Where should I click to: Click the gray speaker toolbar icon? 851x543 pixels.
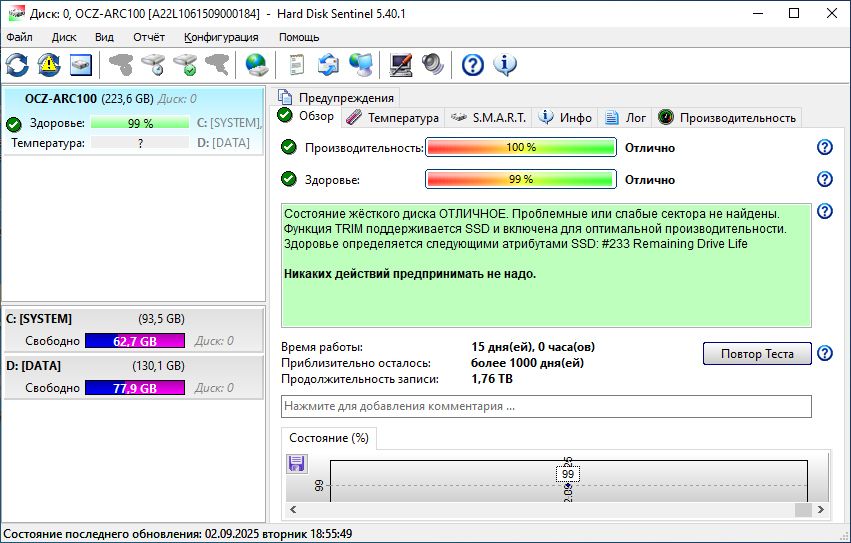[433, 65]
